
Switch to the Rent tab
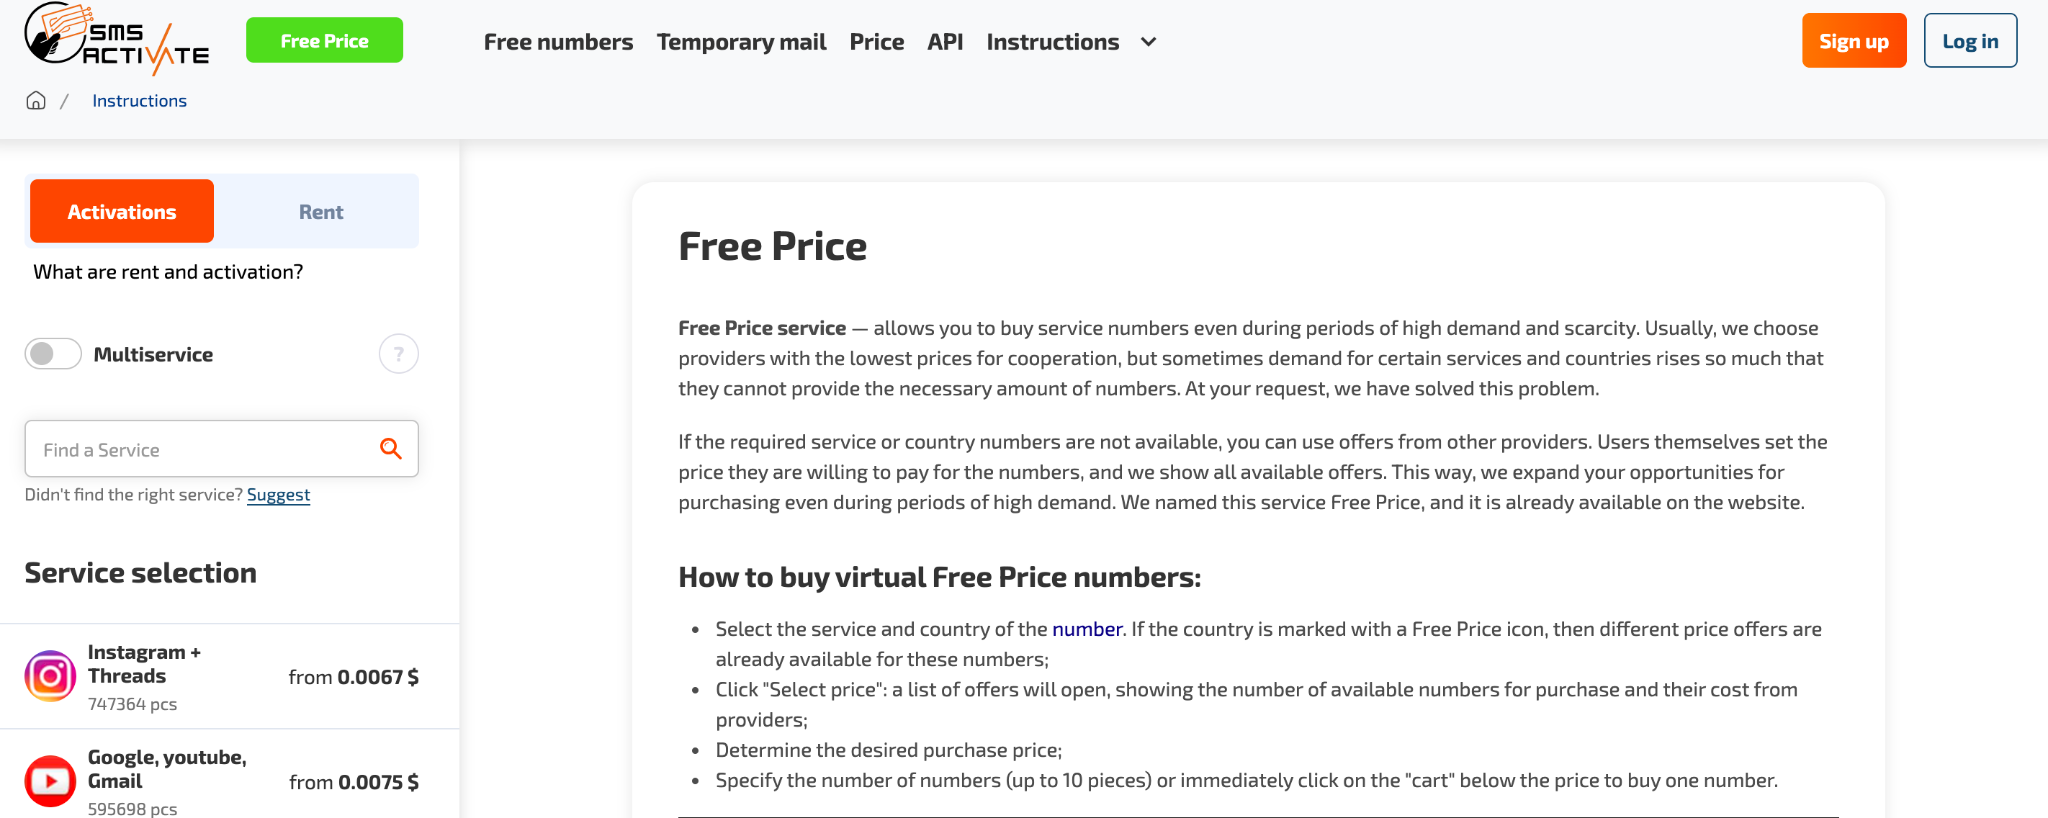[320, 212]
